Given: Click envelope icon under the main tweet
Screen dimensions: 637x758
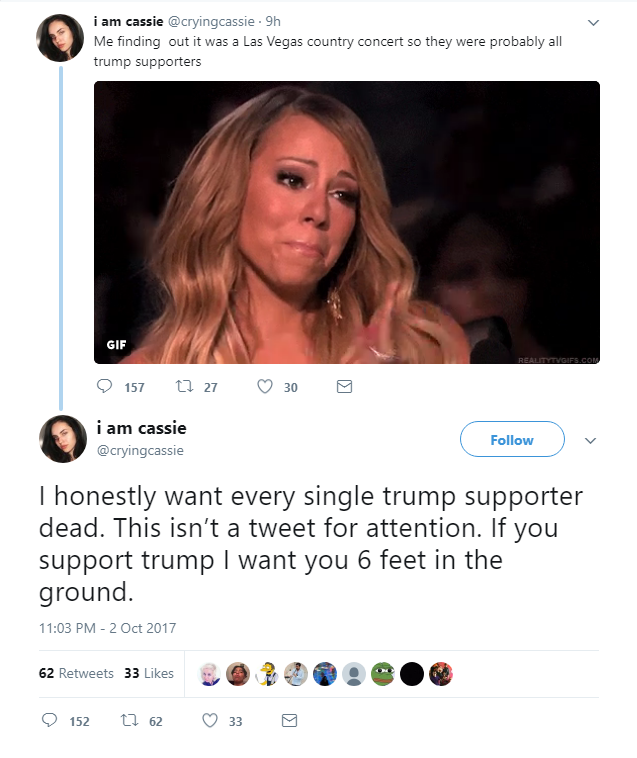Looking at the screenshot, I should (289, 720).
